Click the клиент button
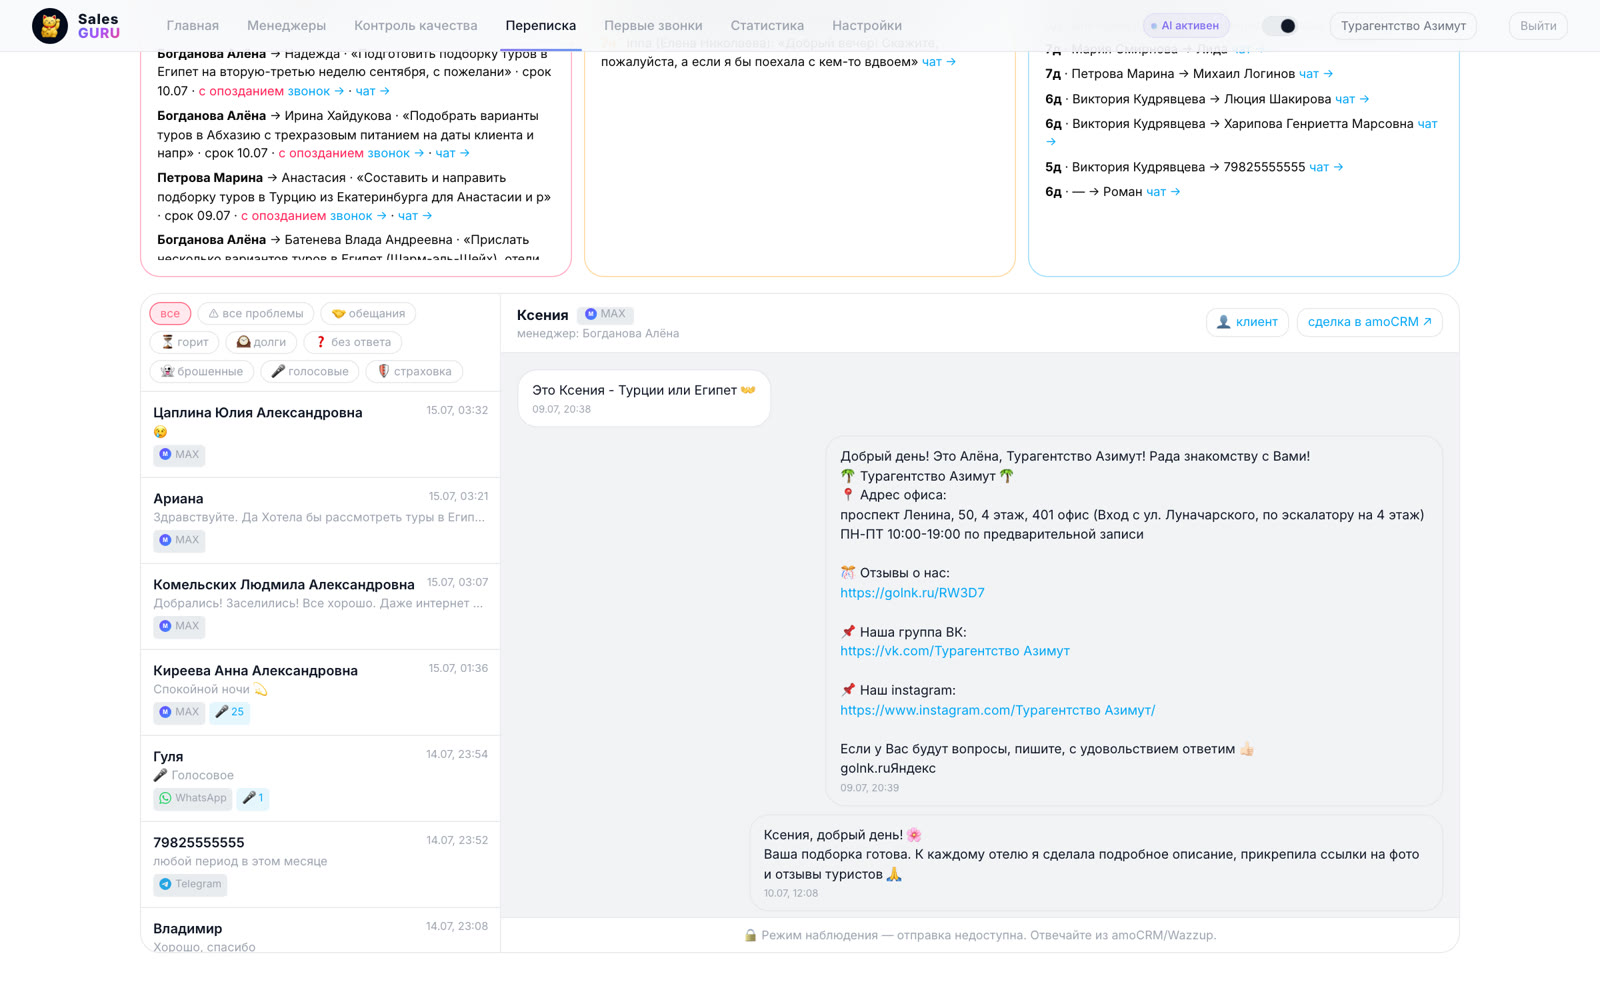The image size is (1600, 1000). [1247, 322]
